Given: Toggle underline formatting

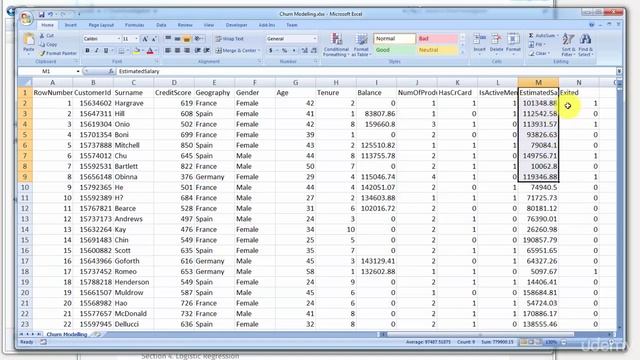Looking at the screenshot, I should coord(106,51).
